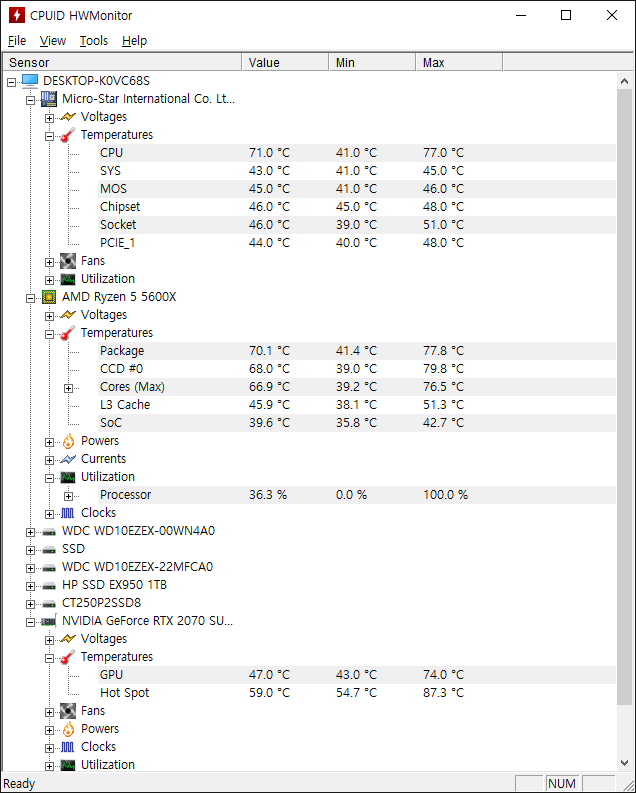Click the DESKTOP-K0VC68S computer icon
The width and height of the screenshot is (636, 793).
pos(30,80)
